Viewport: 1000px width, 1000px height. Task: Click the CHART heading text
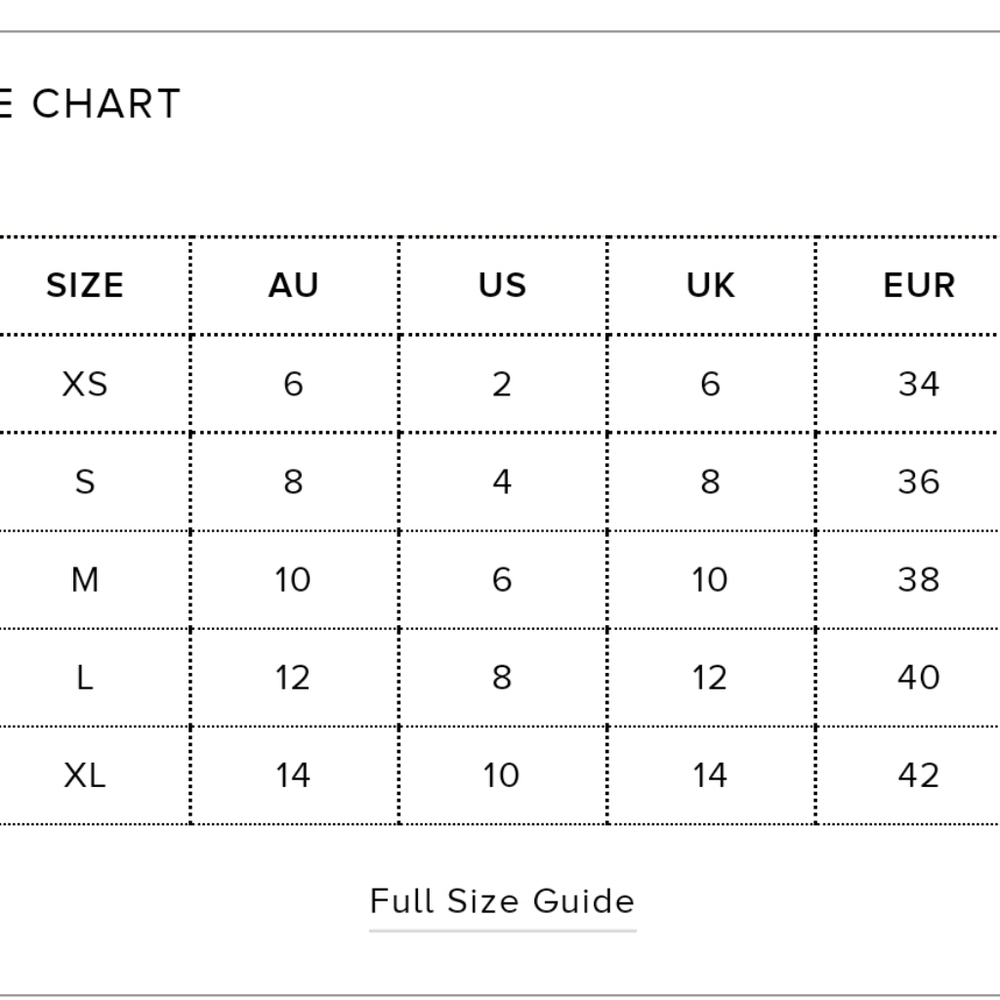click(105, 104)
